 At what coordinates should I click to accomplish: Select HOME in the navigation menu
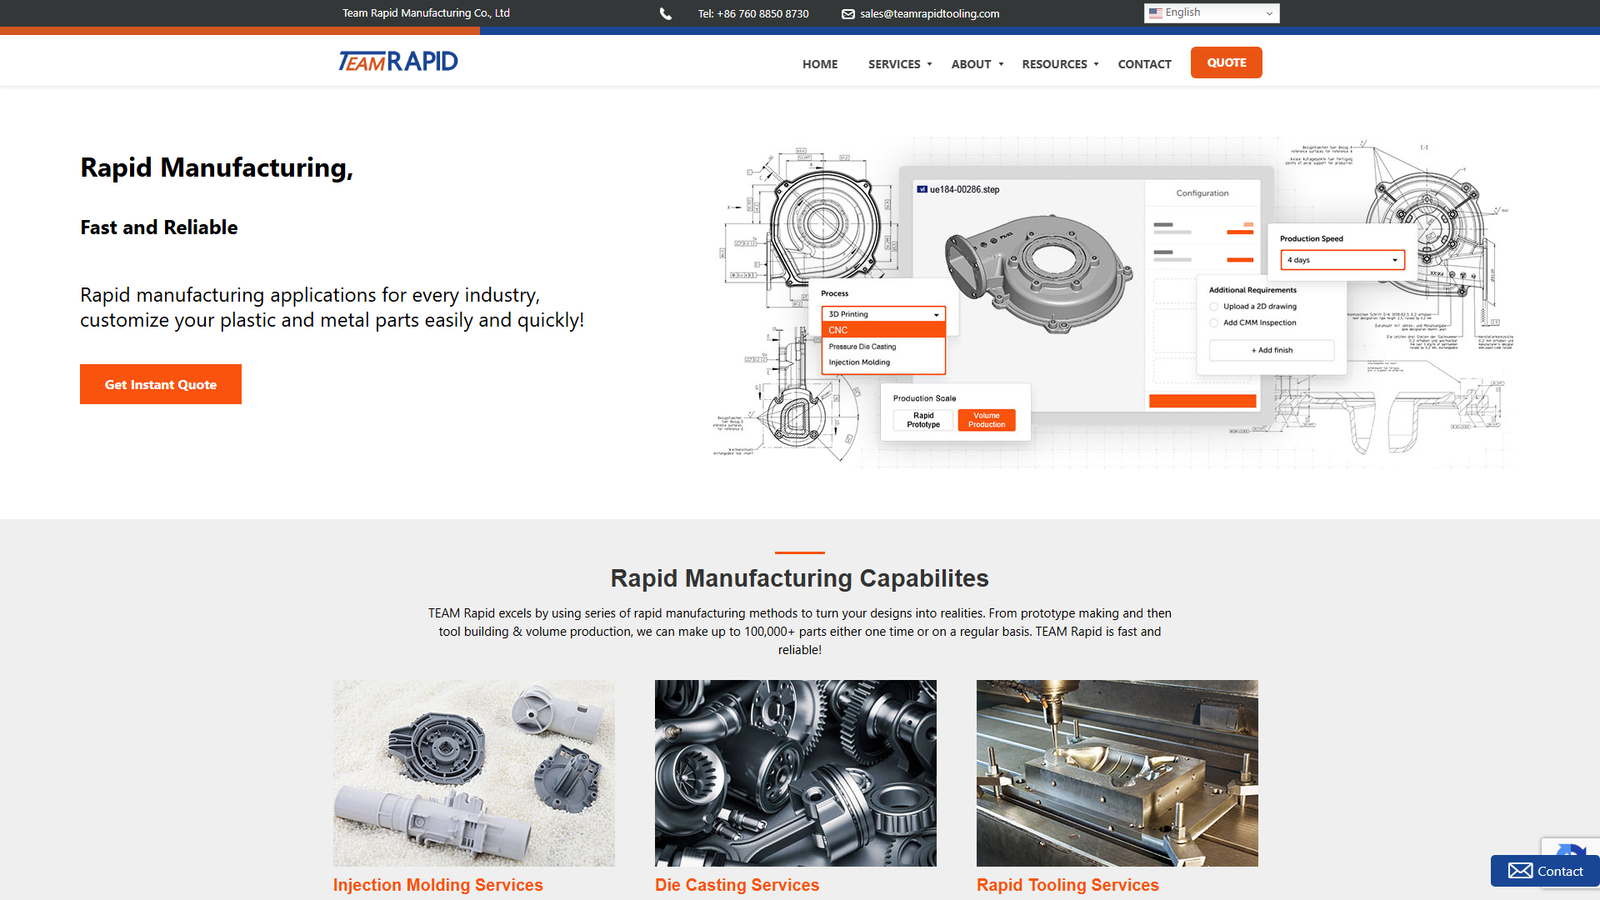point(819,64)
